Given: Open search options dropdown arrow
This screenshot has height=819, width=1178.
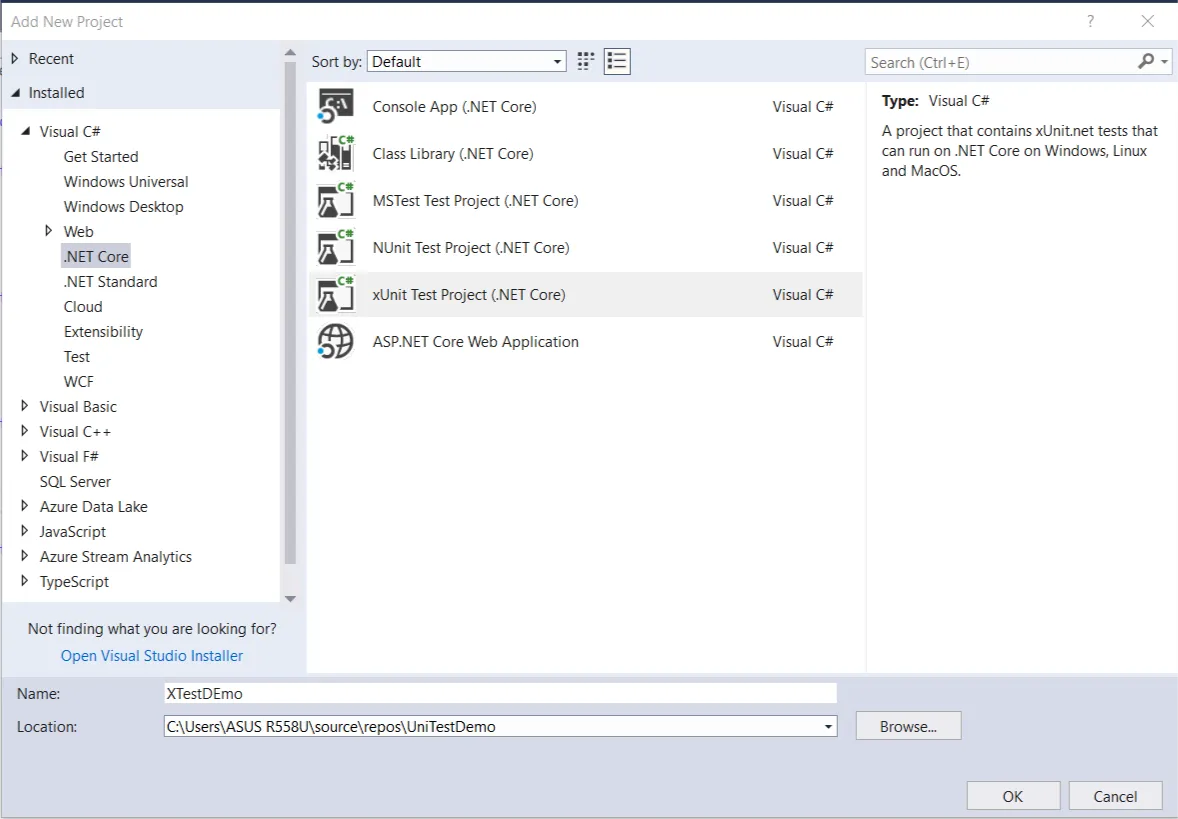Looking at the screenshot, I should click(x=1164, y=62).
